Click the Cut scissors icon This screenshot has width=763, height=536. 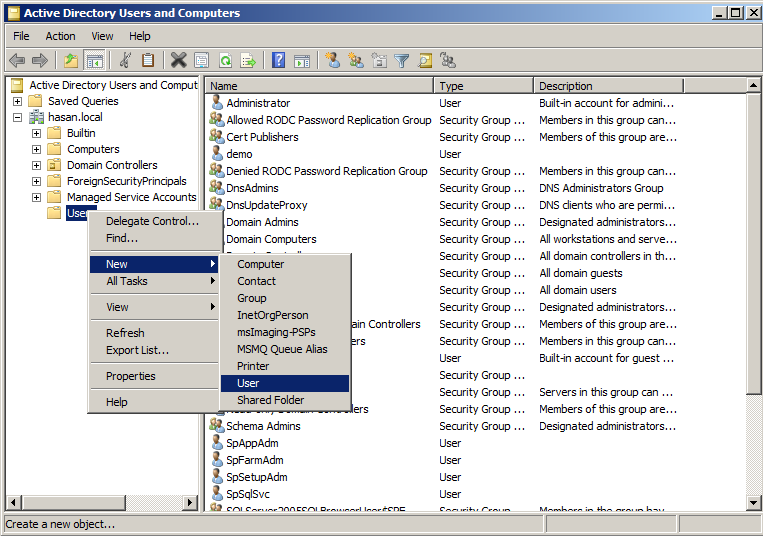(x=126, y=60)
